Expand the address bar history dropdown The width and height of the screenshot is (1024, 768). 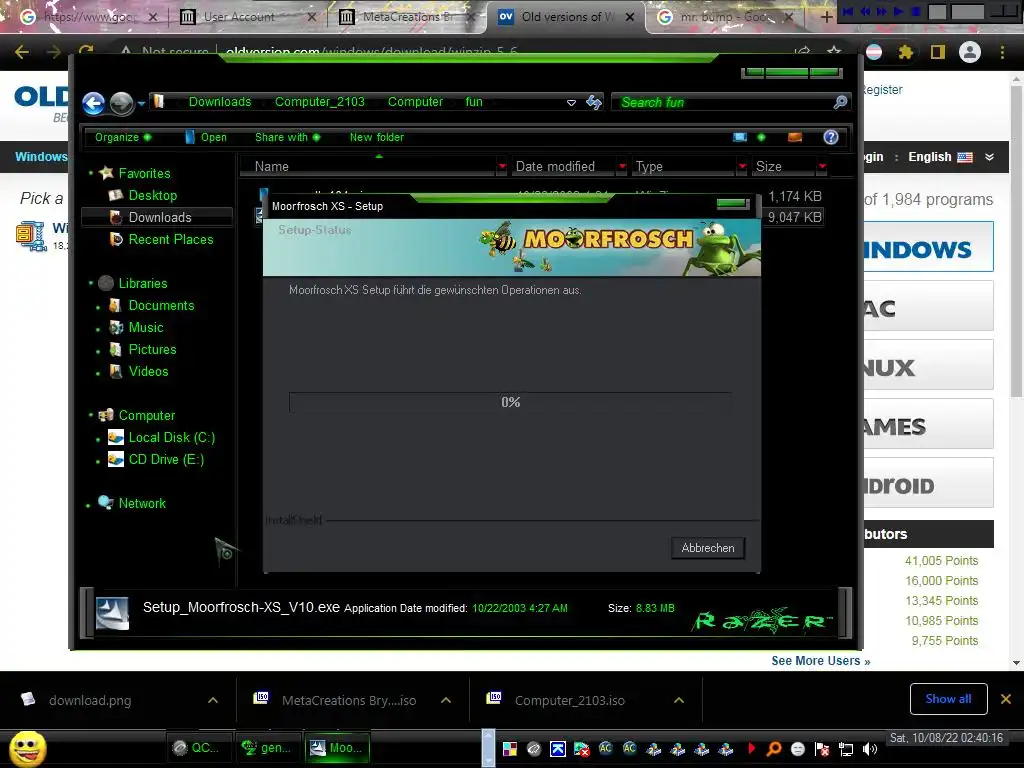point(571,103)
